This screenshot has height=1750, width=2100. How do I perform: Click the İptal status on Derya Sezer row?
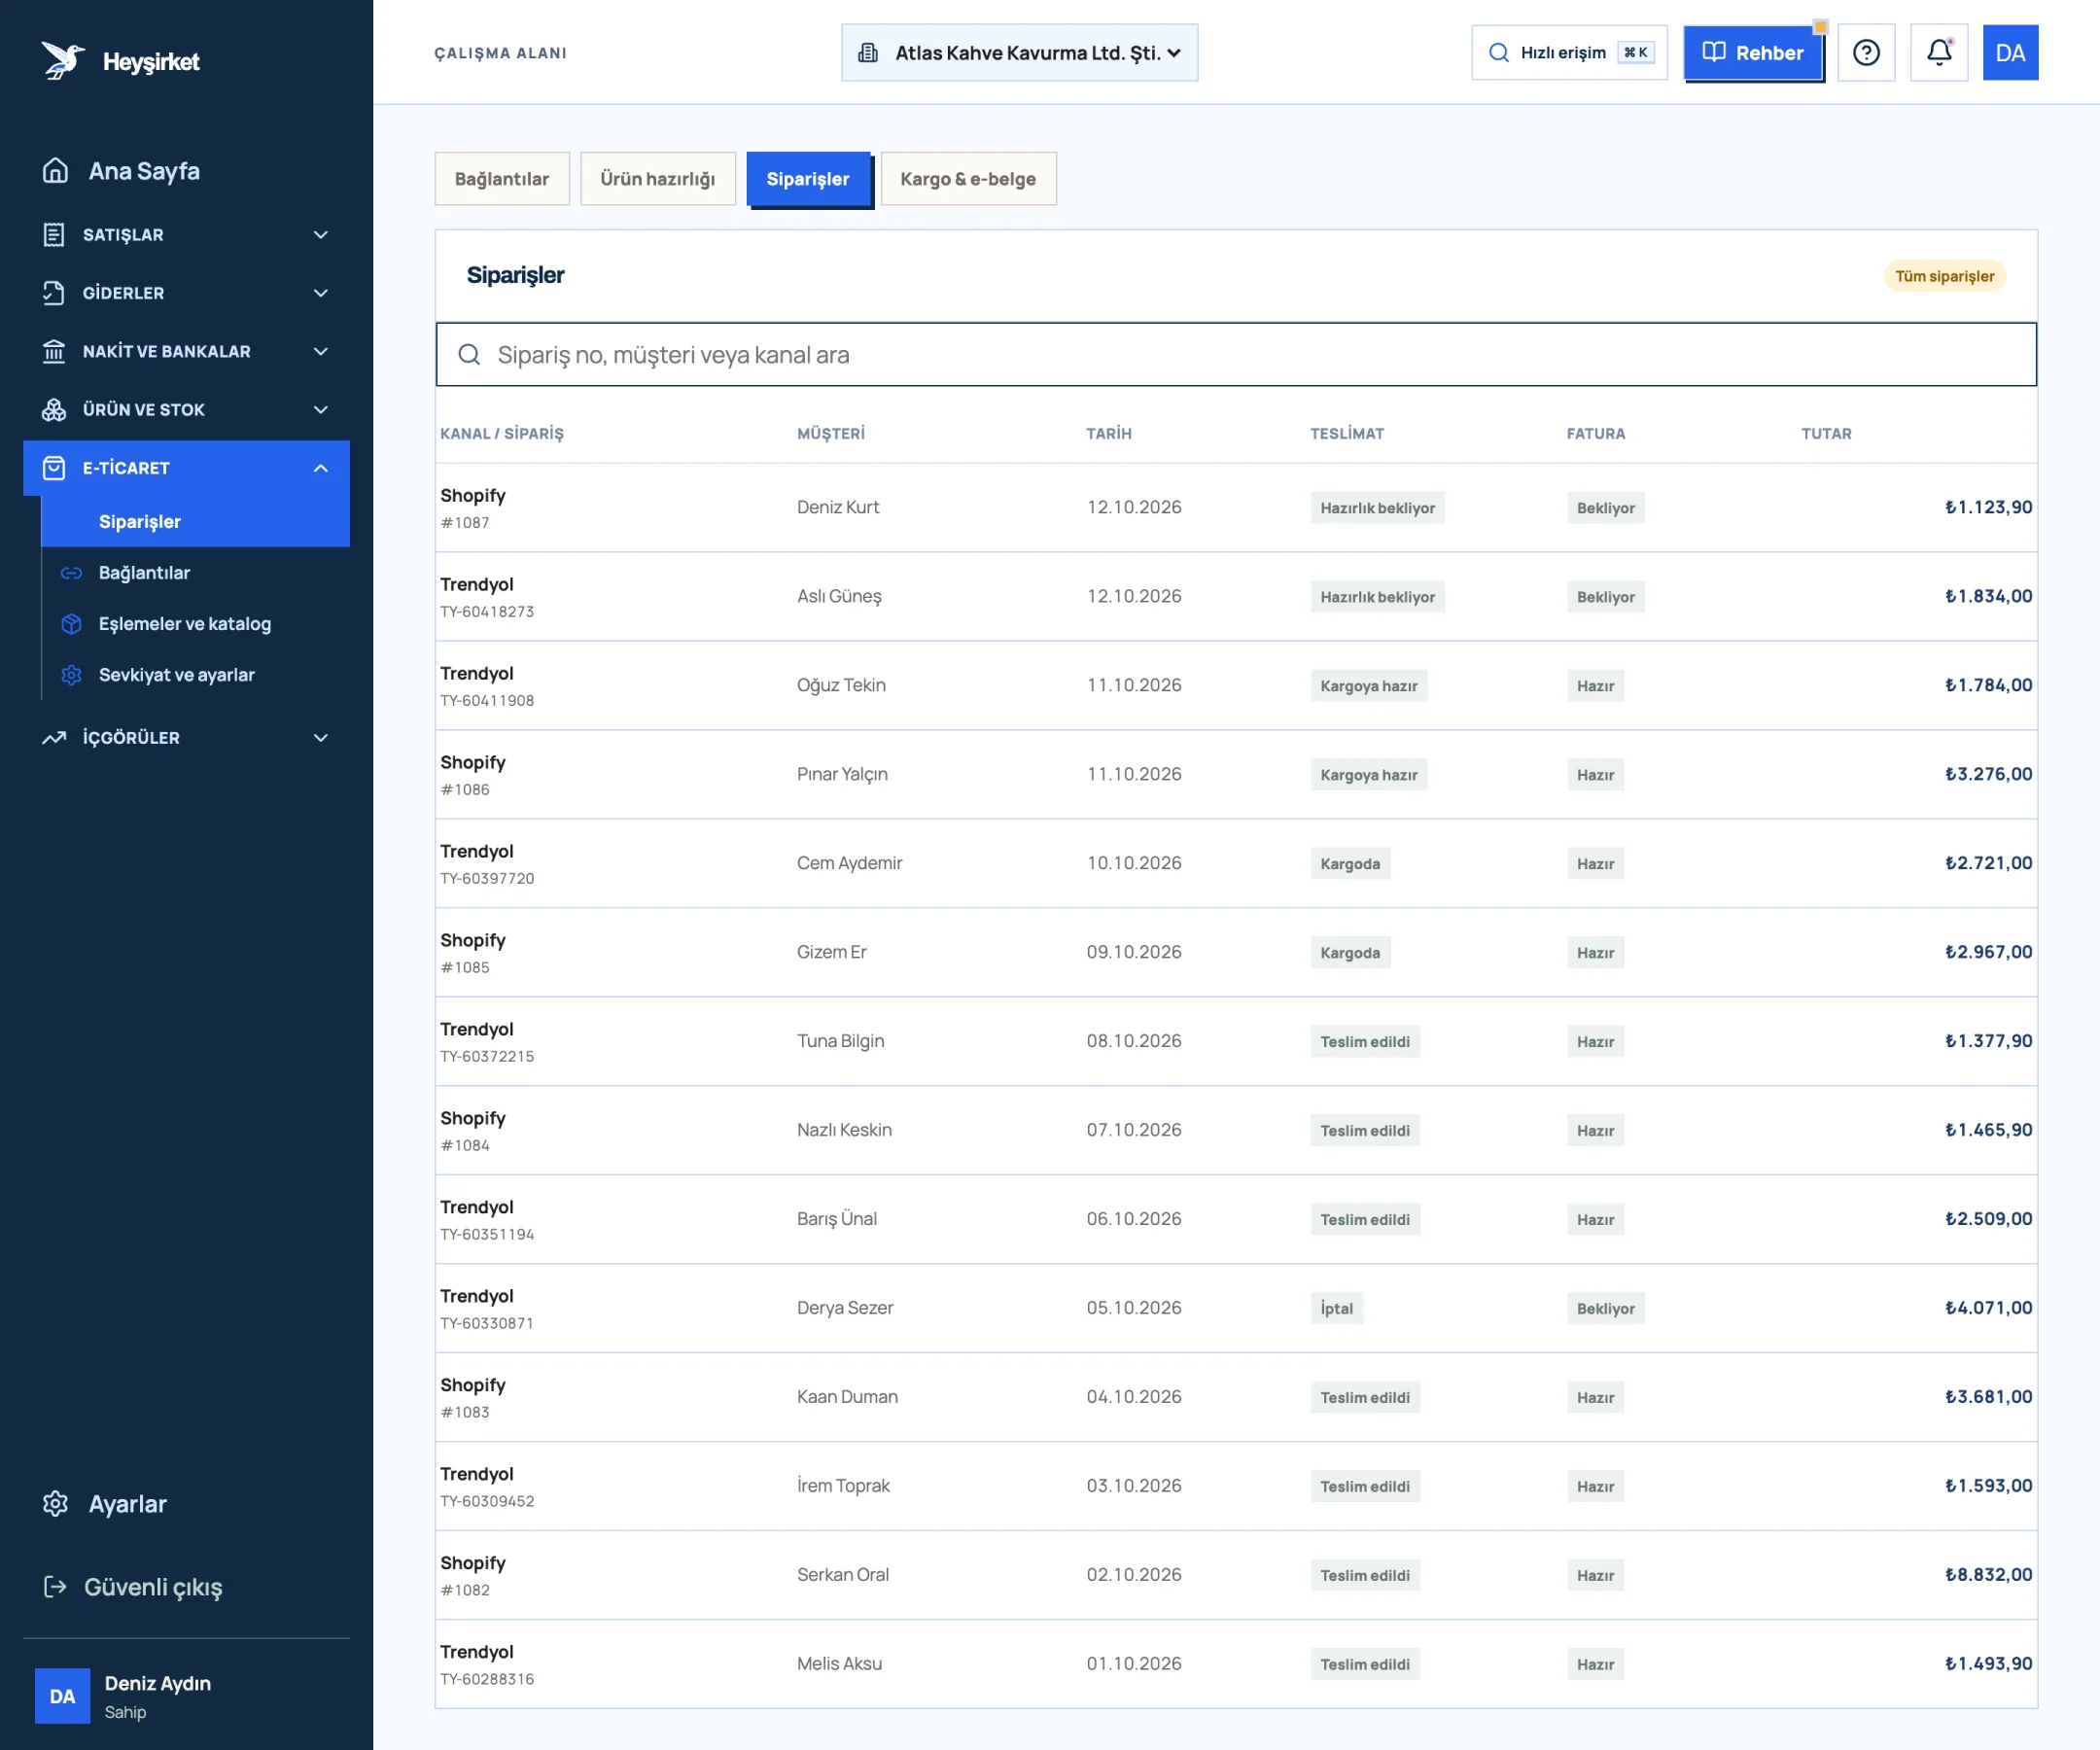pos(1337,1309)
